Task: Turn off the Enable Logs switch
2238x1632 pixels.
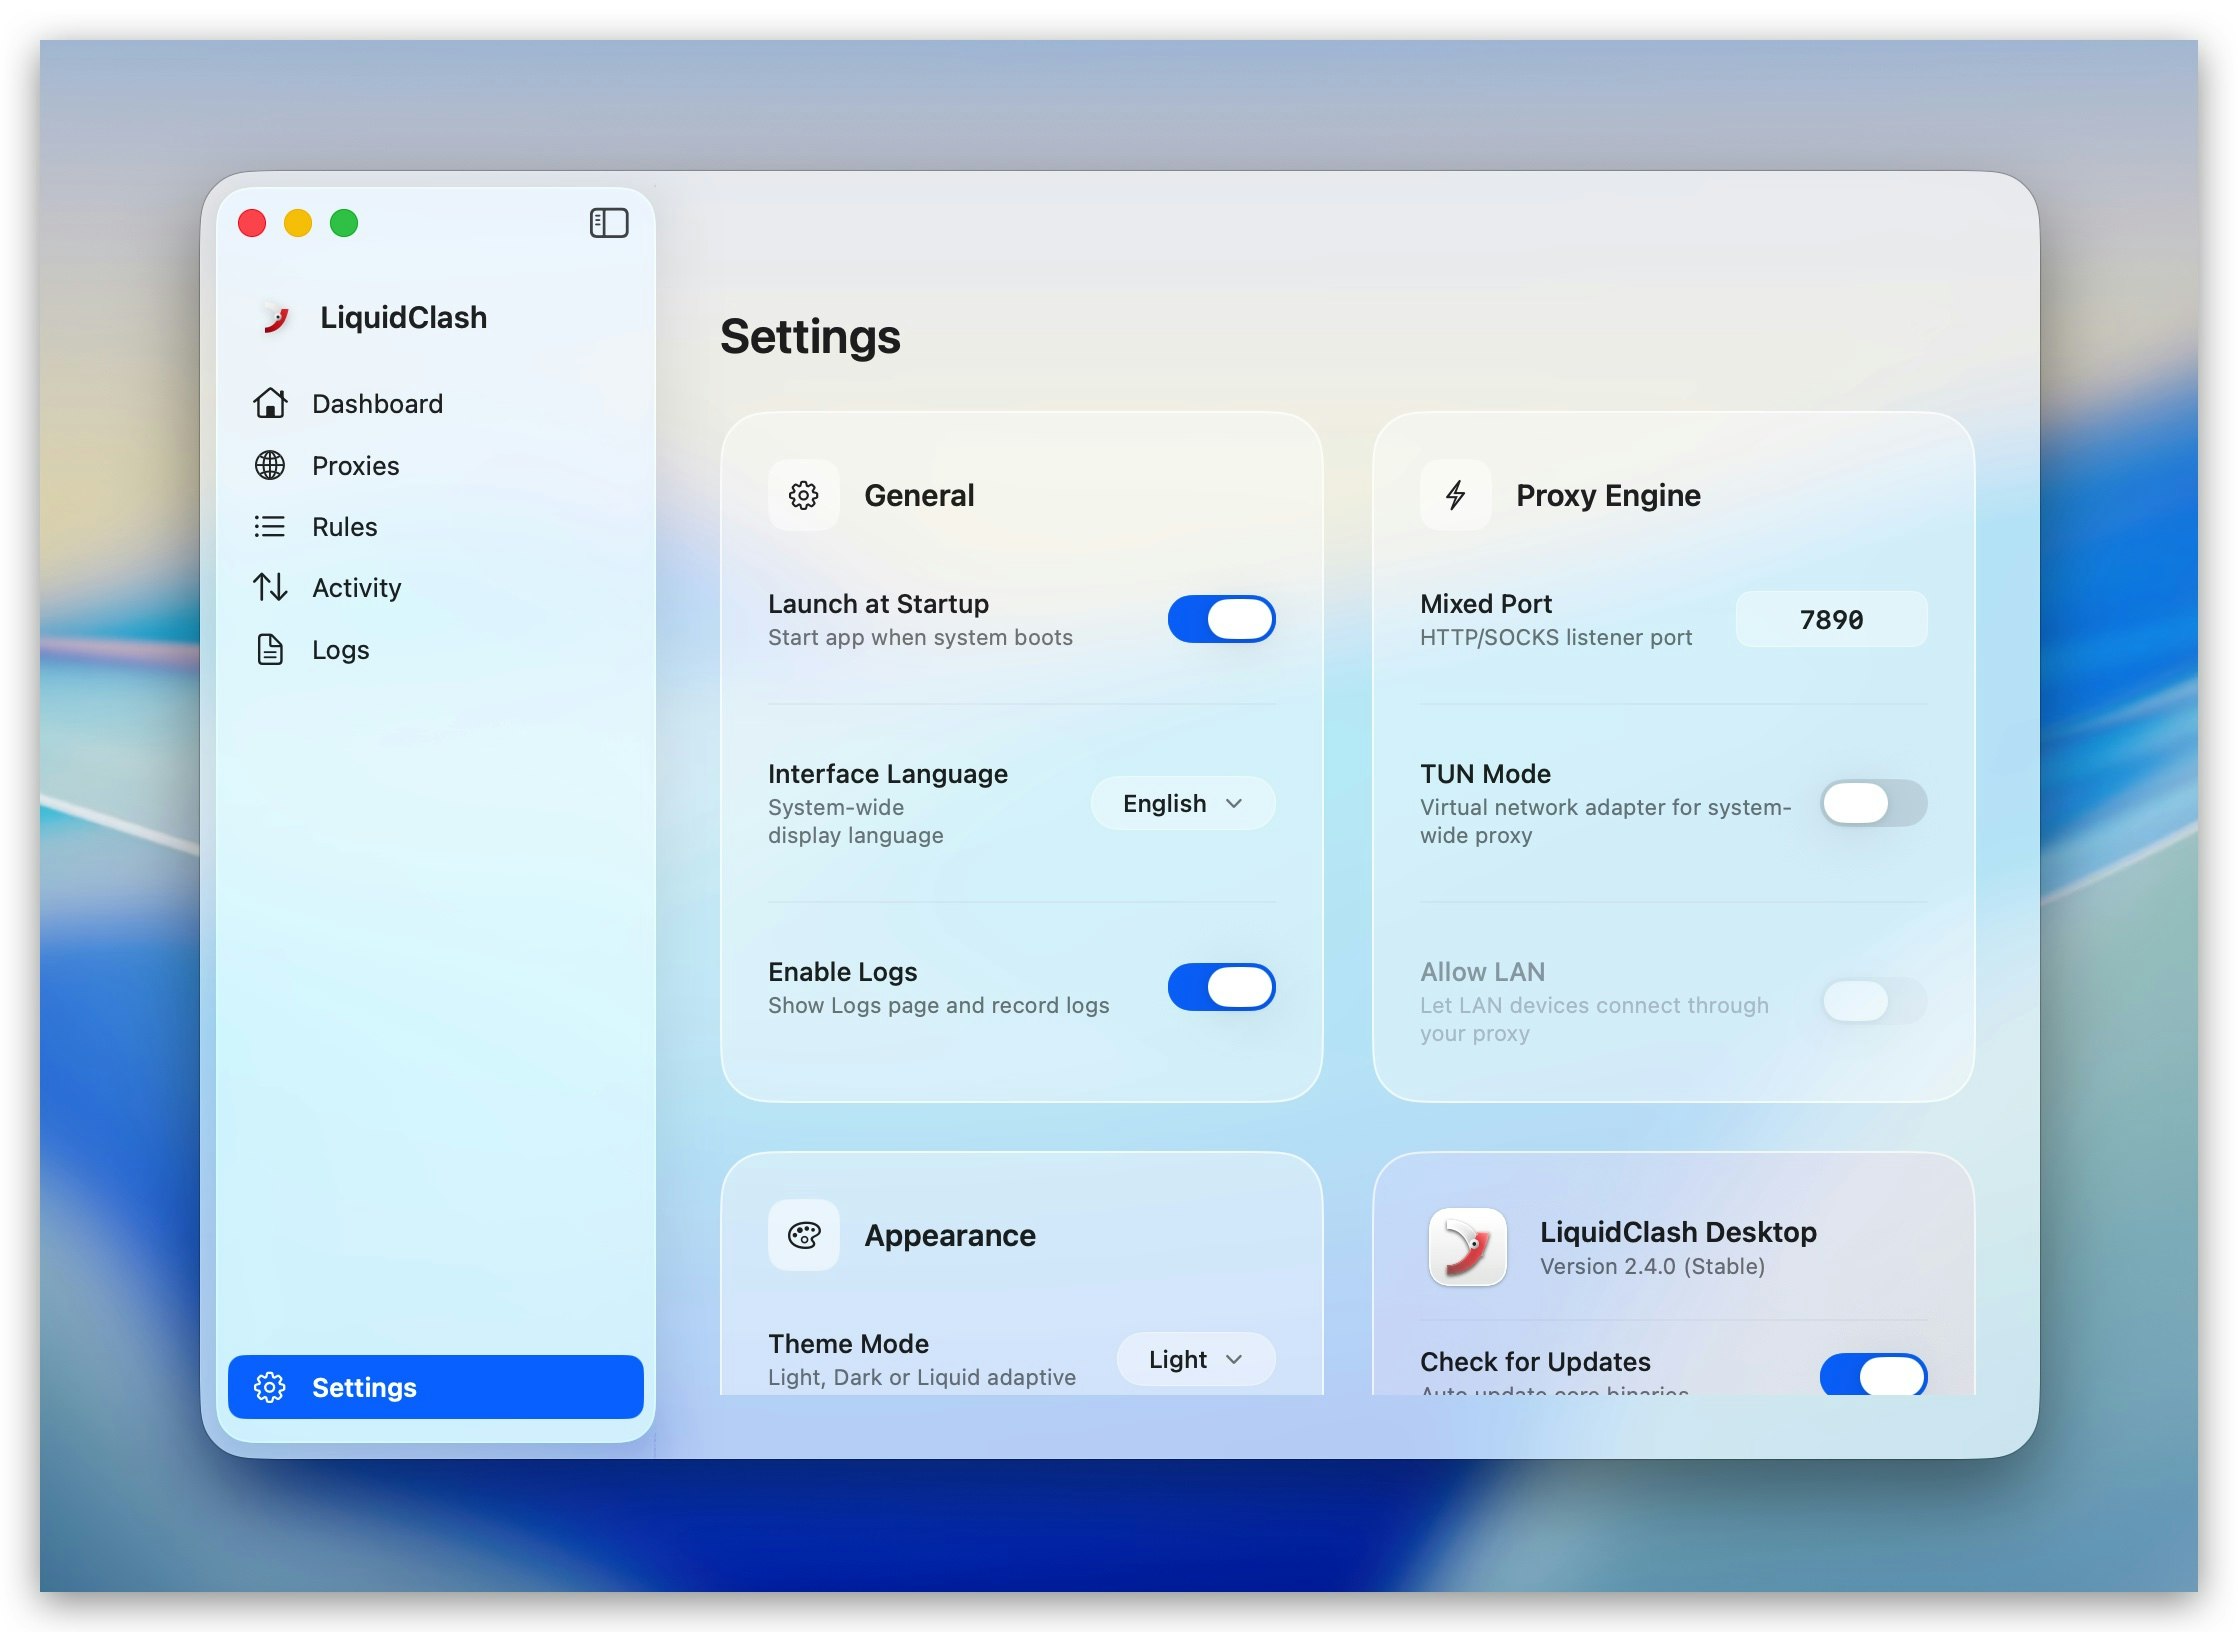Action: click(1221, 987)
